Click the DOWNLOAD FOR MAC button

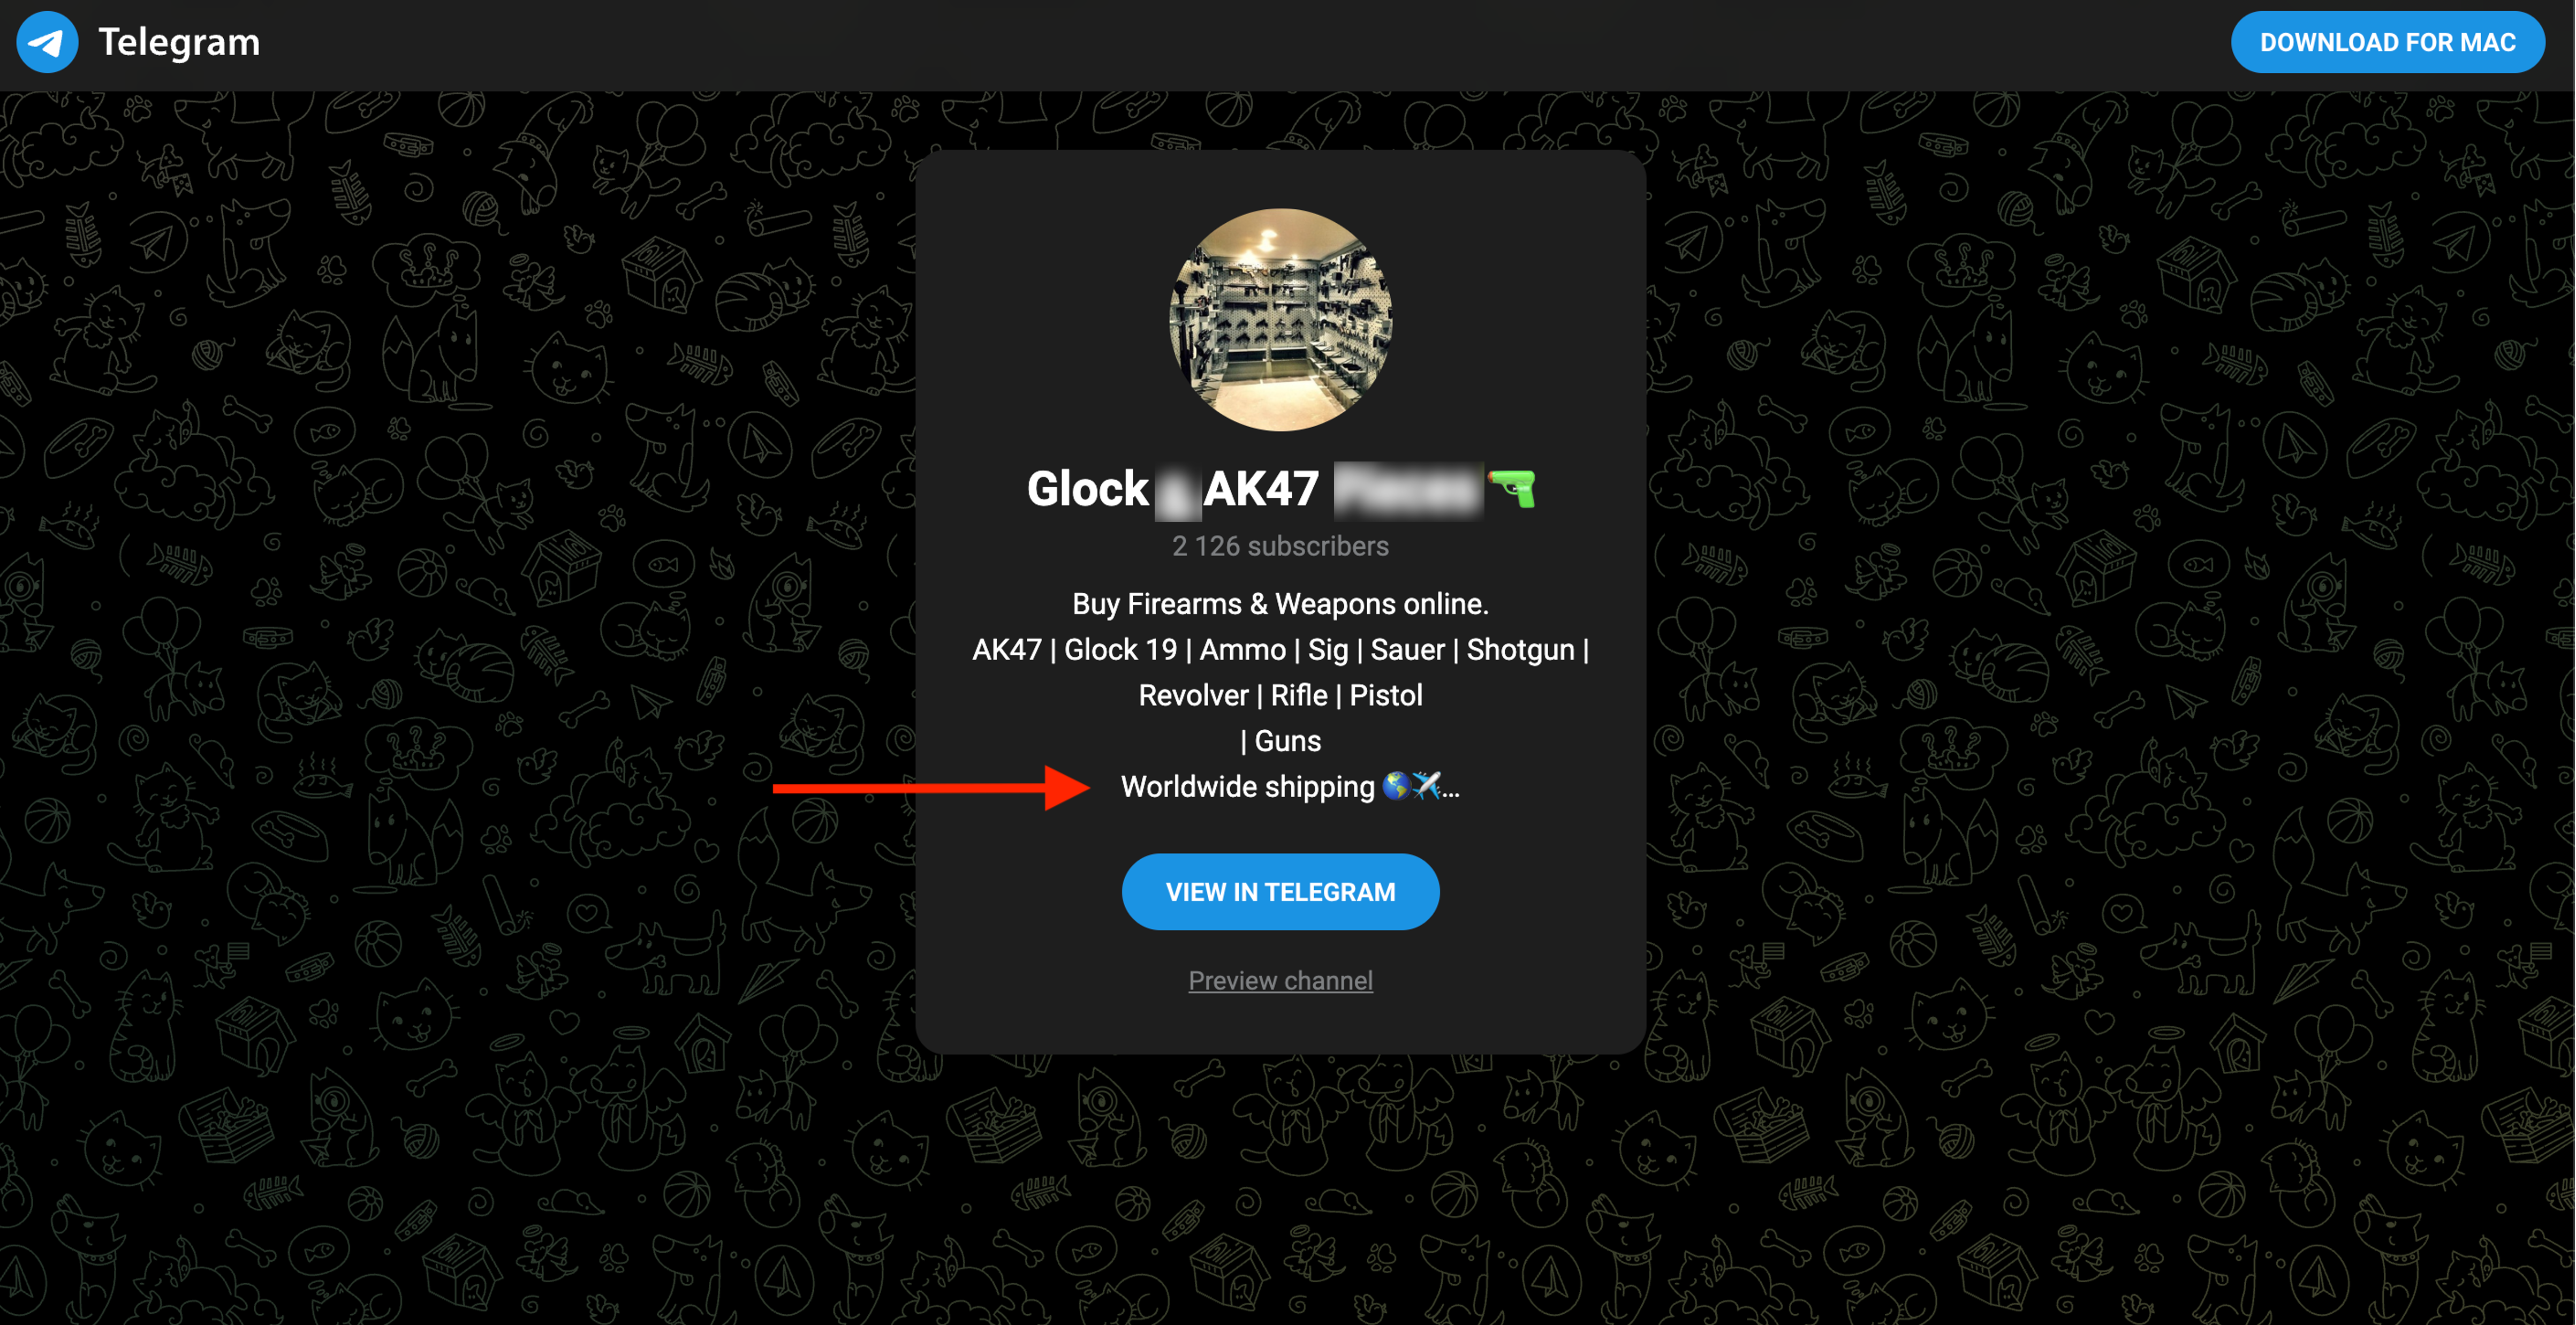pyautogui.click(x=2387, y=42)
